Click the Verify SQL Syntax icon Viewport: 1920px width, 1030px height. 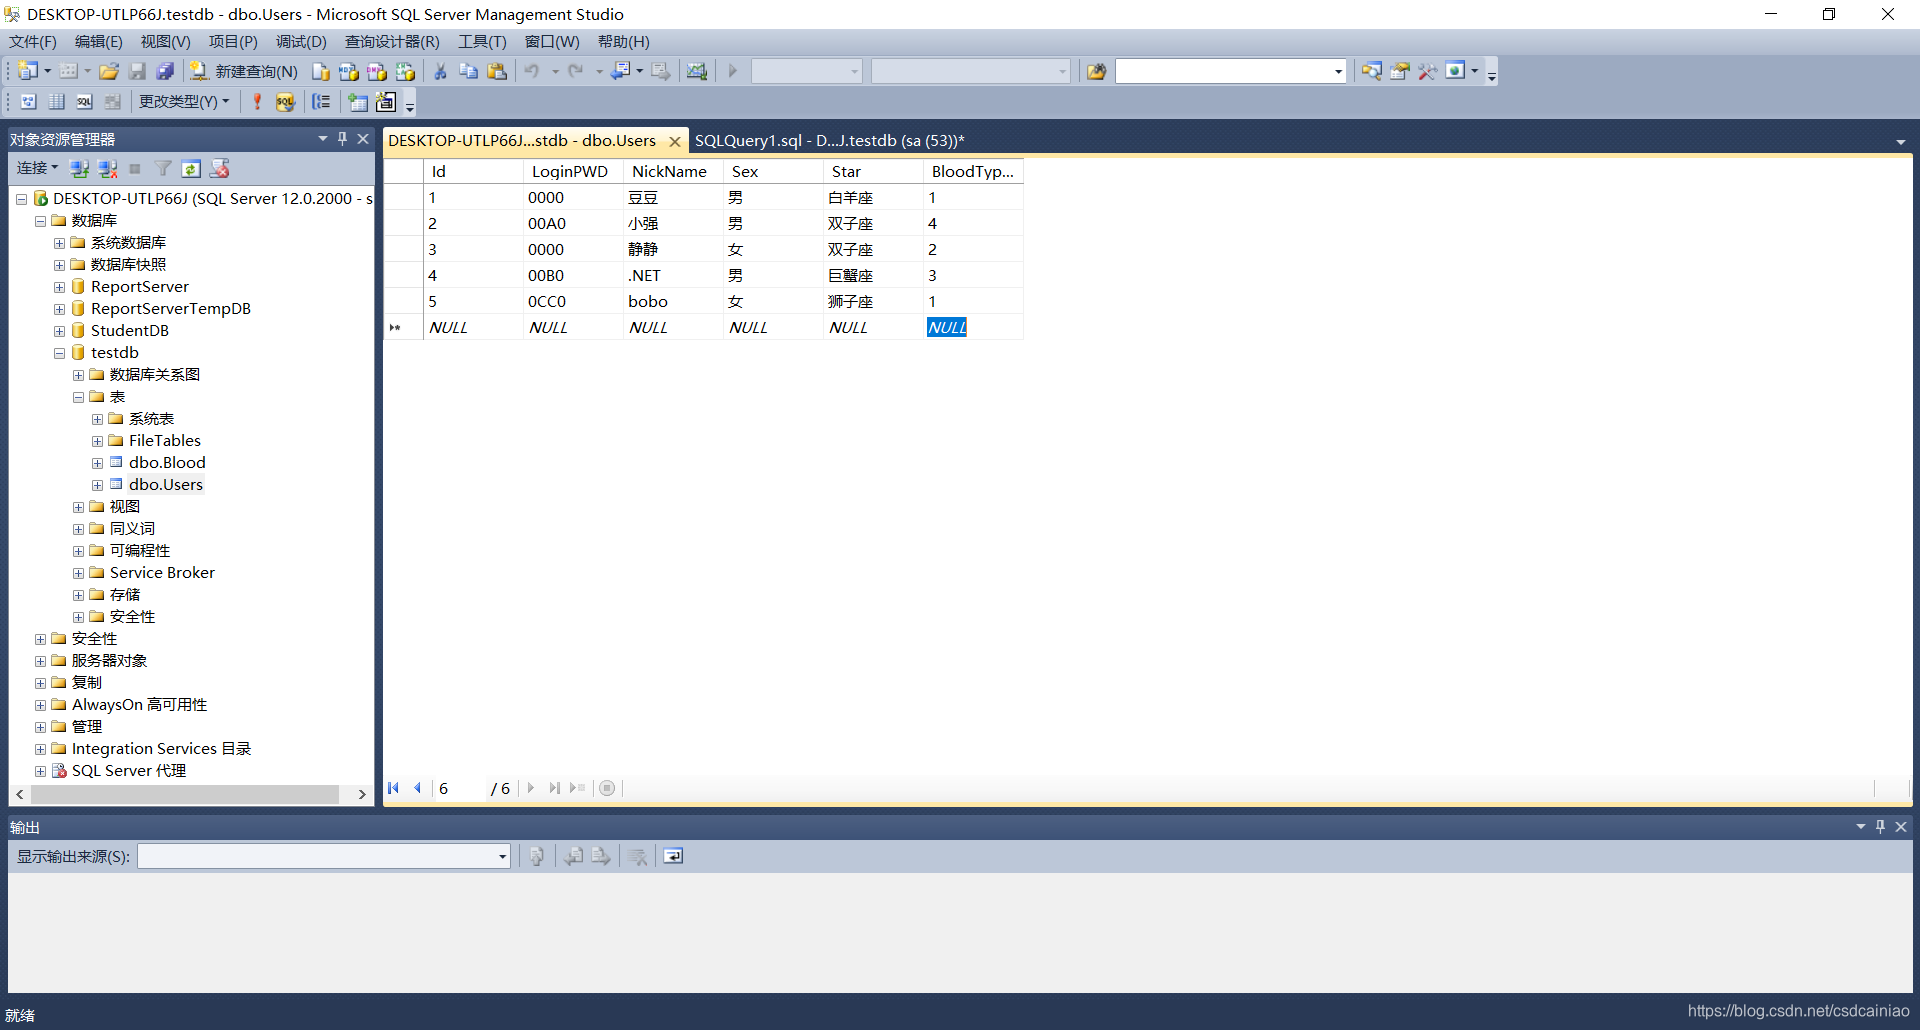[x=285, y=101]
